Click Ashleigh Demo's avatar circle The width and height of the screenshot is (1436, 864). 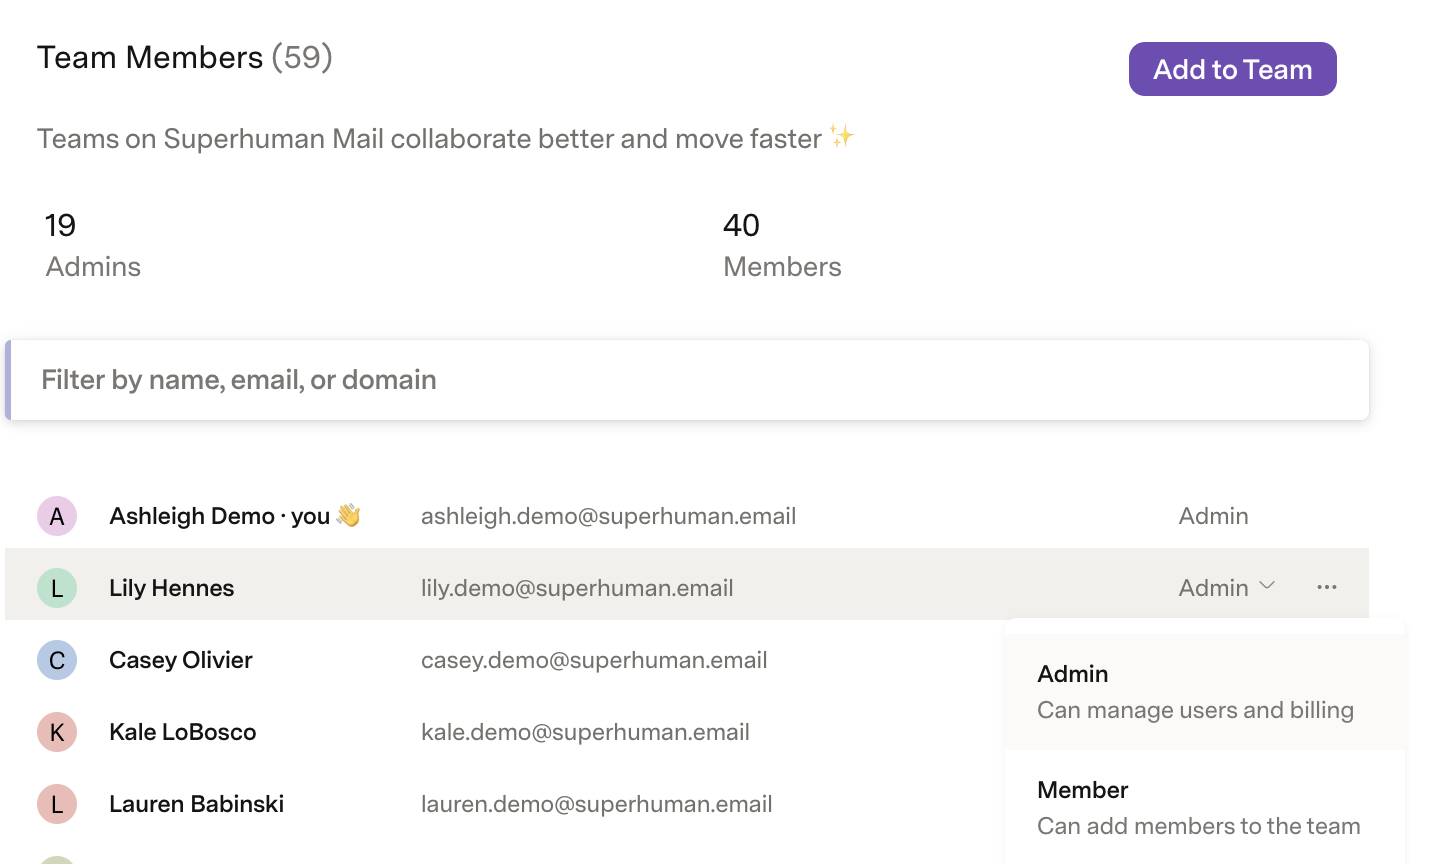[x=57, y=516]
